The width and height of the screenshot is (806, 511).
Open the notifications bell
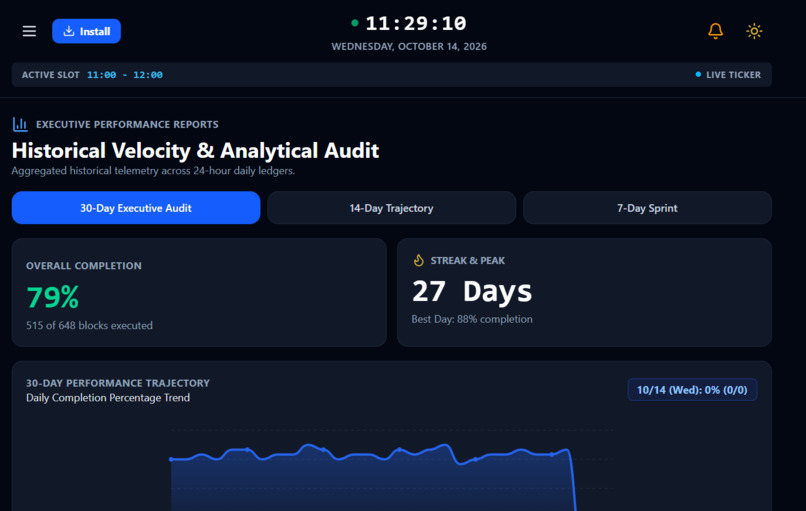point(715,31)
